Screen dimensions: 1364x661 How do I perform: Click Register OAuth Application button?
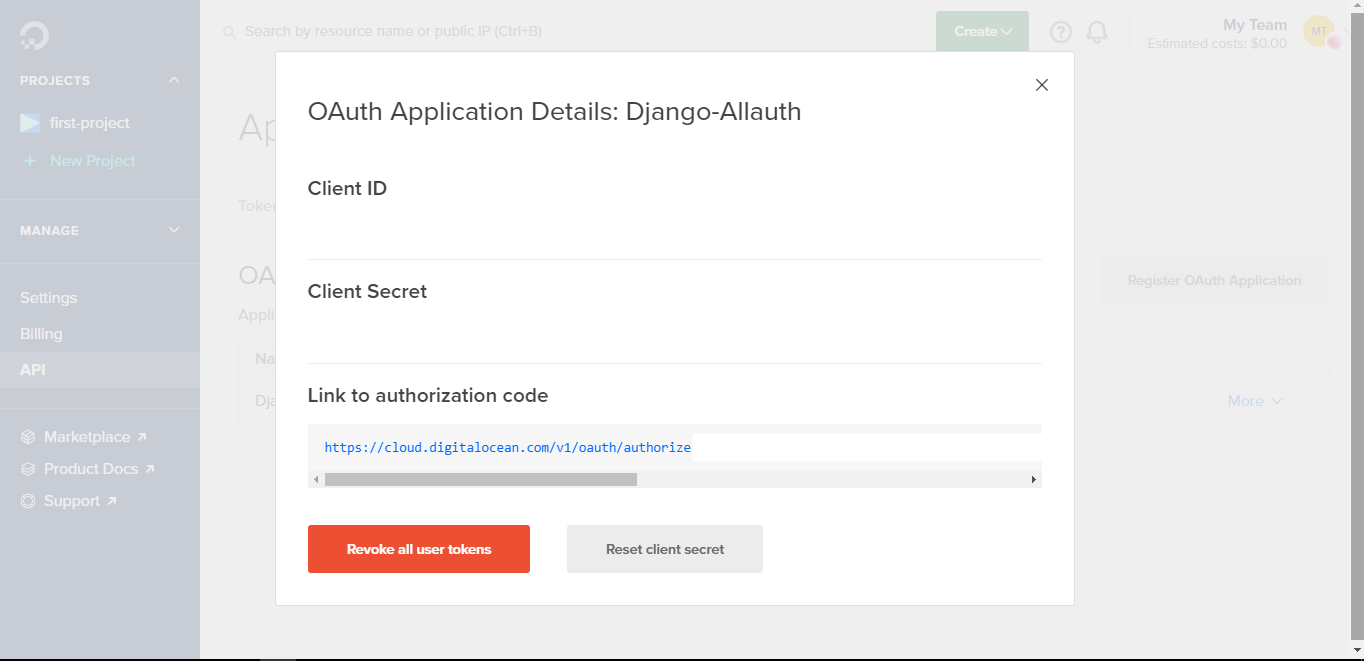point(1214,281)
